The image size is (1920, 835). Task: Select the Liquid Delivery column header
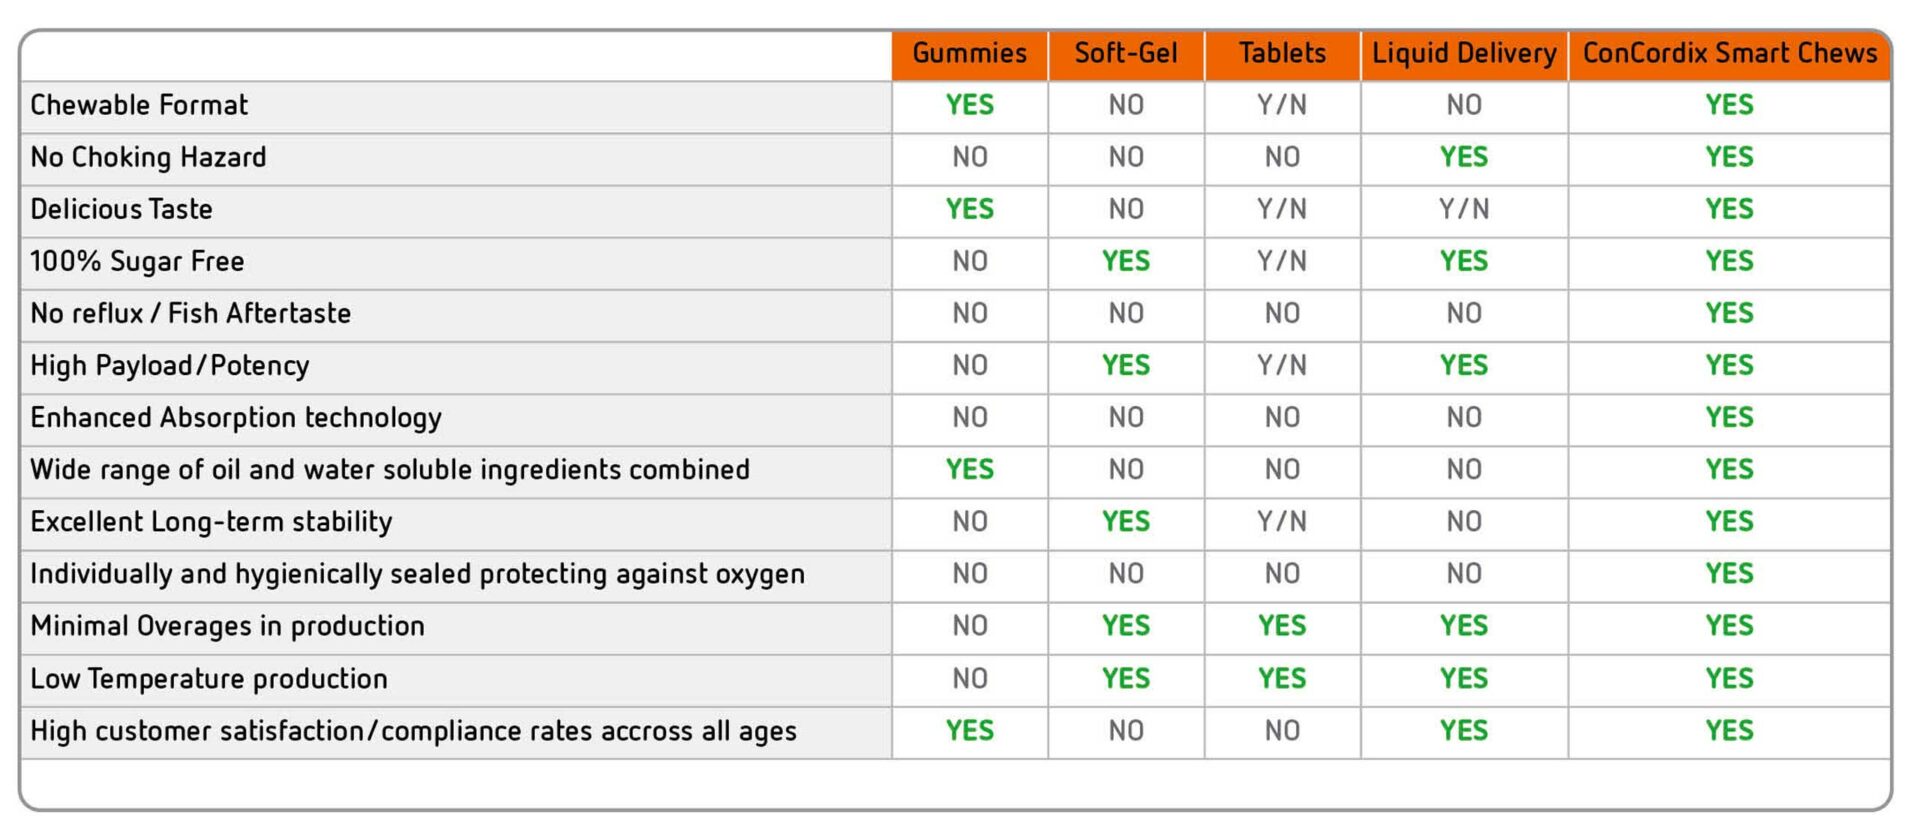(x=1464, y=53)
